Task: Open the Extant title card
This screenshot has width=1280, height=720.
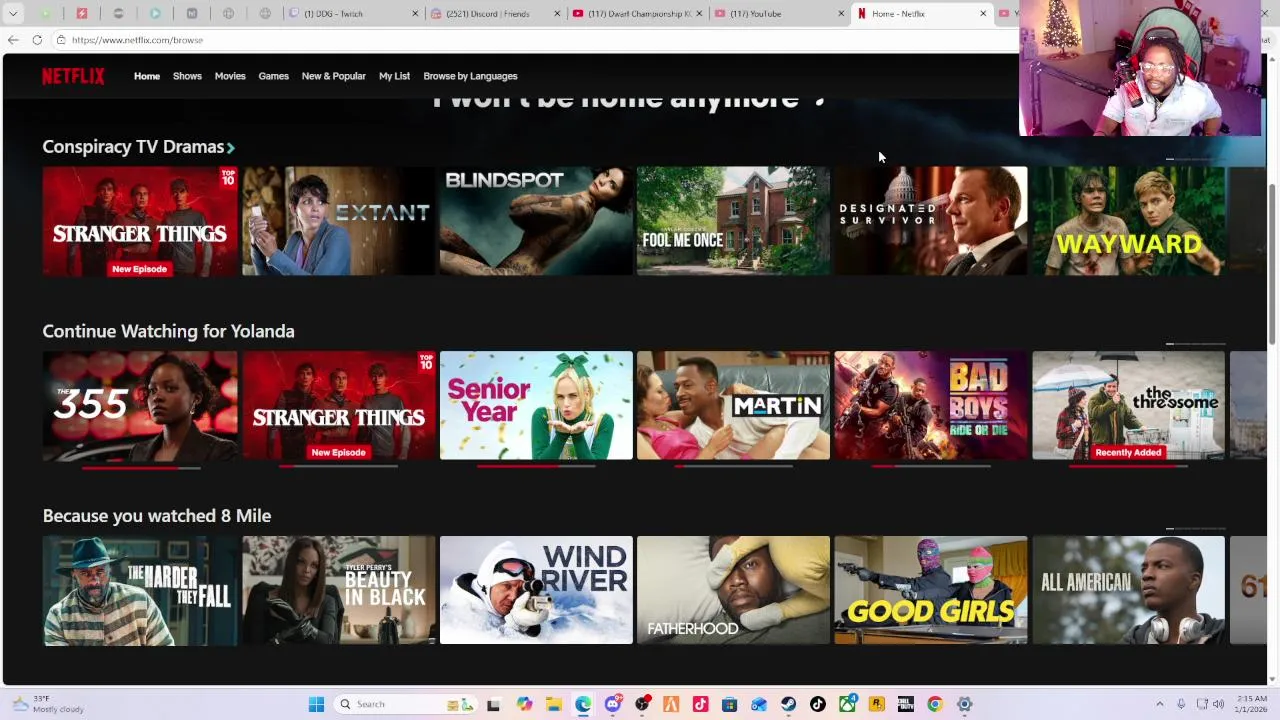Action: (x=338, y=221)
